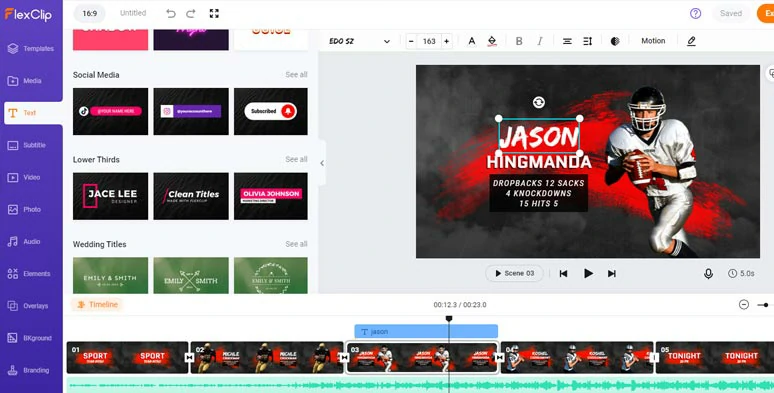Open the text highlight fill color
Screen dimensions: 774x393
pos(492,41)
